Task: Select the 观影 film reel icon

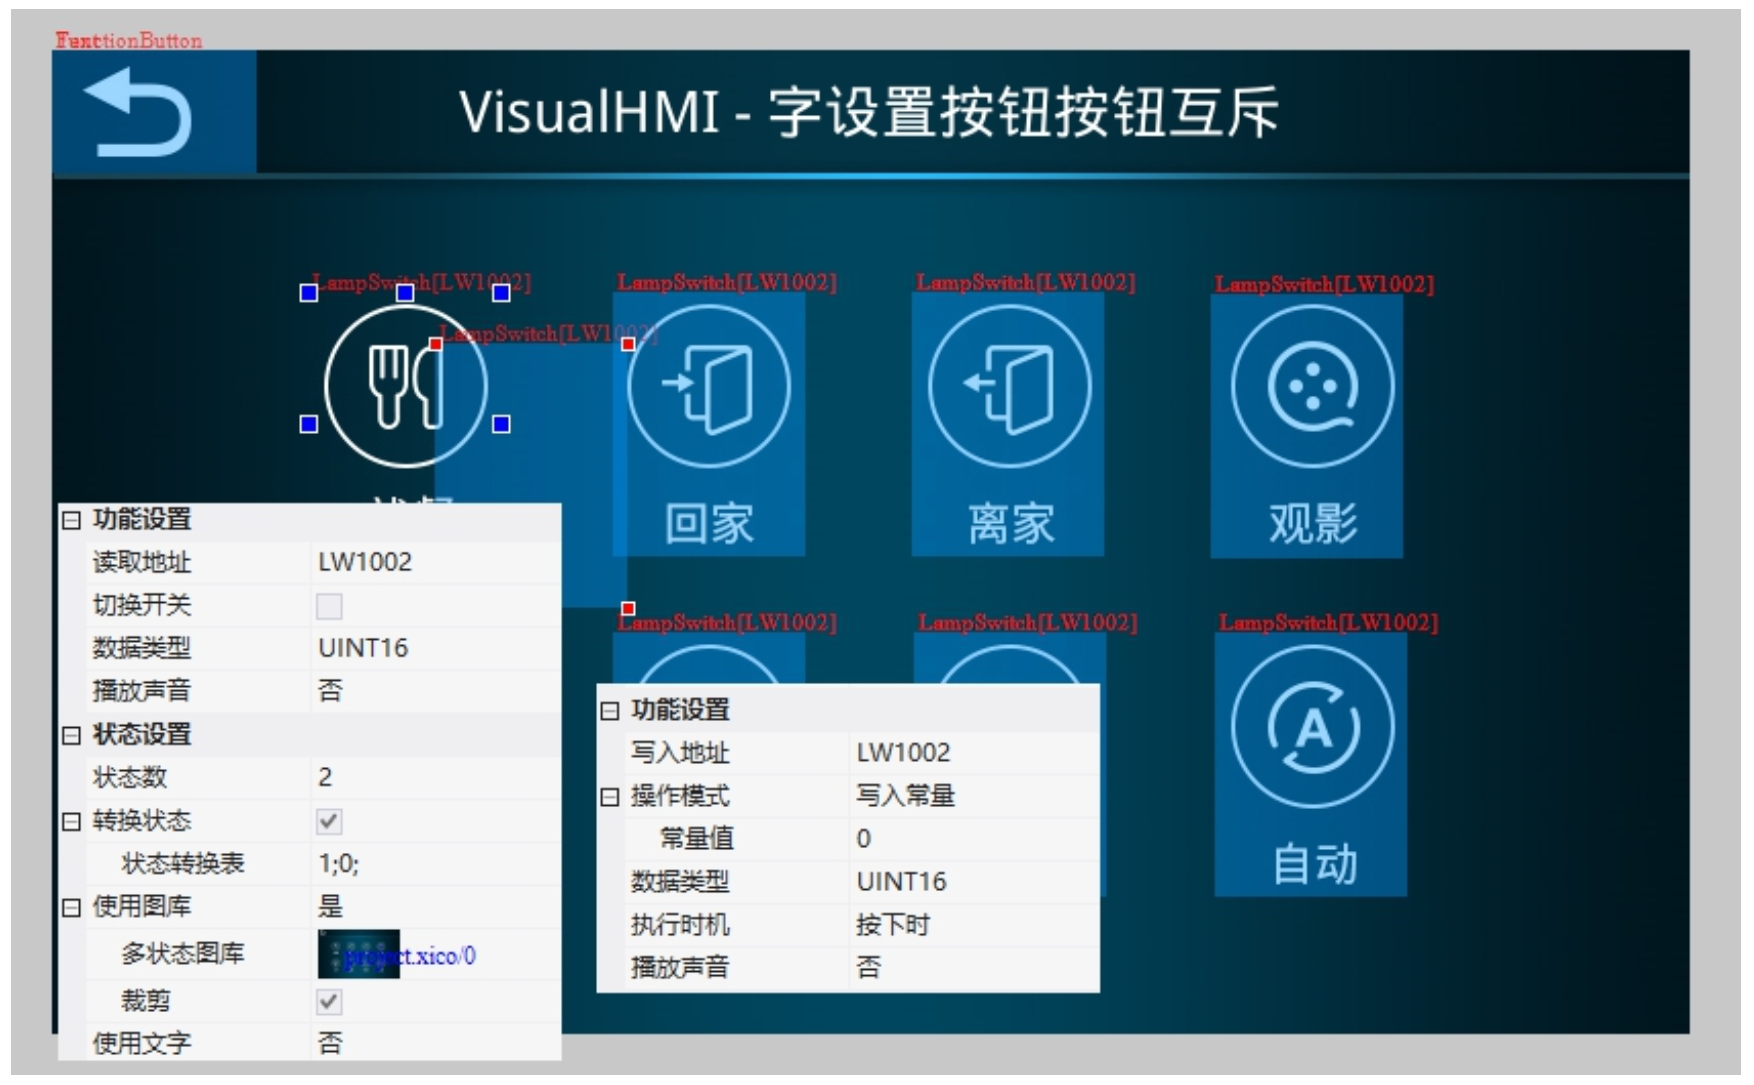Action: pos(1311,386)
